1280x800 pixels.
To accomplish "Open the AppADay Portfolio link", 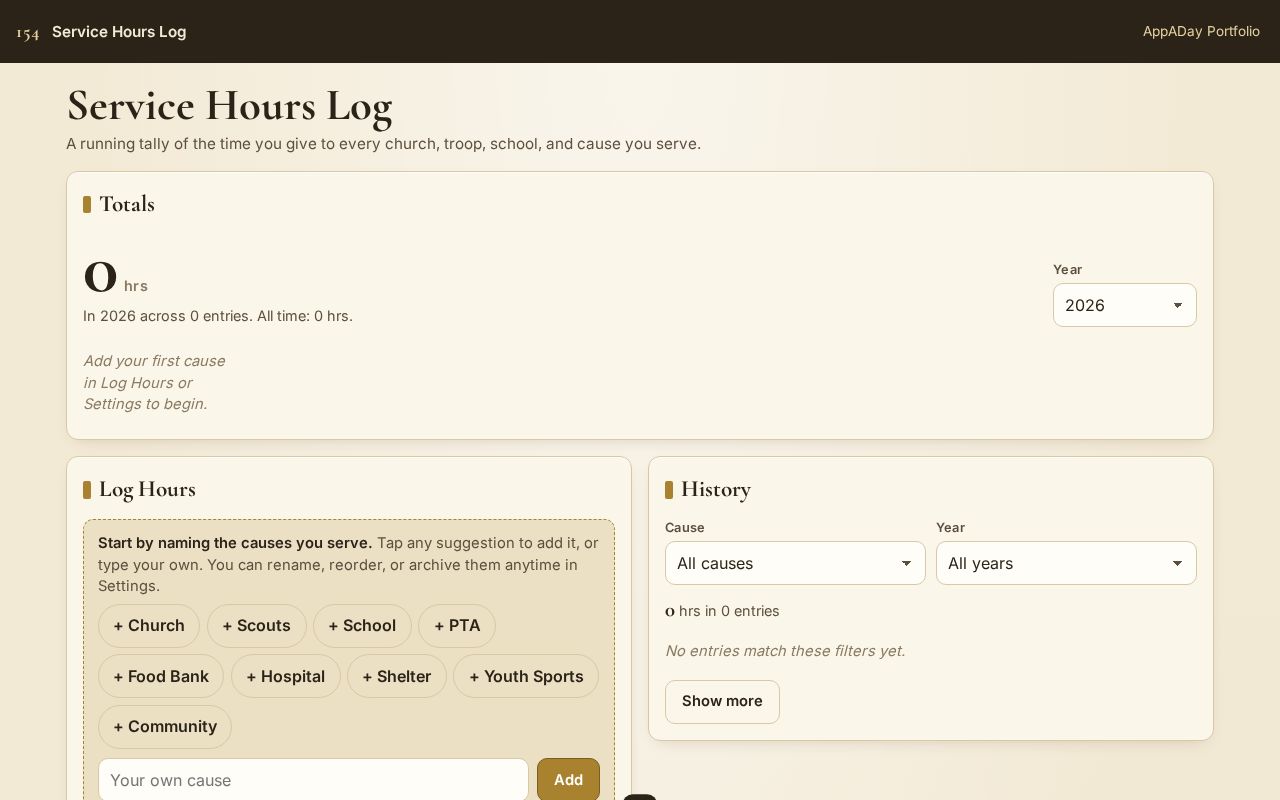I will (x=1201, y=31).
